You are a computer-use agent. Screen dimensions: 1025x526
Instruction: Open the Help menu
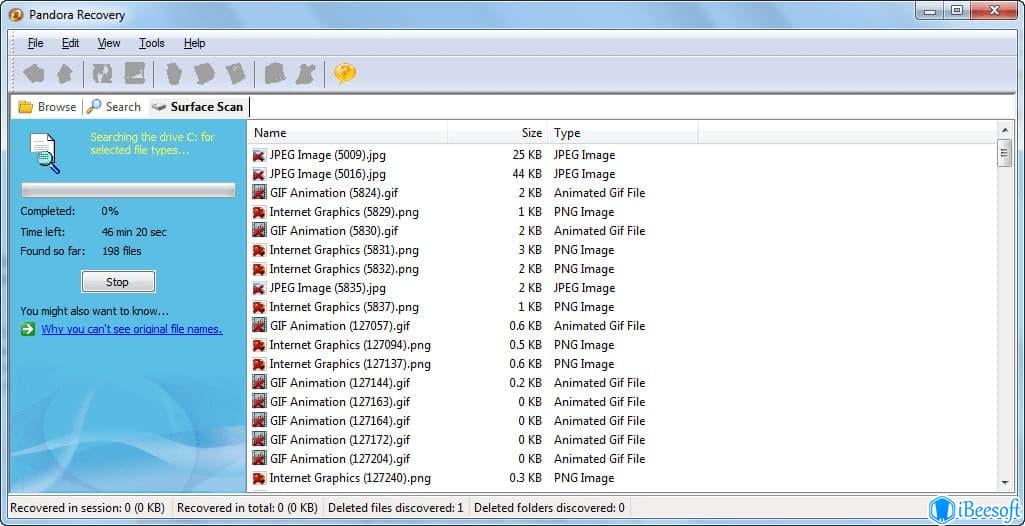194,43
